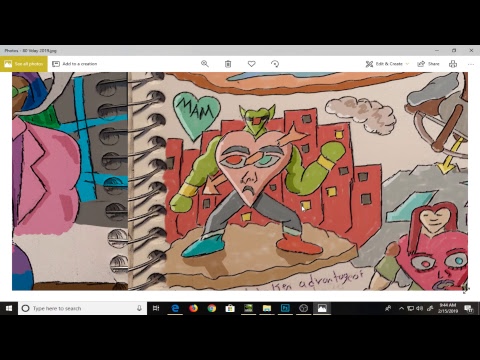Open the Windows Start menu
The height and width of the screenshot is (360, 480).
9,308
